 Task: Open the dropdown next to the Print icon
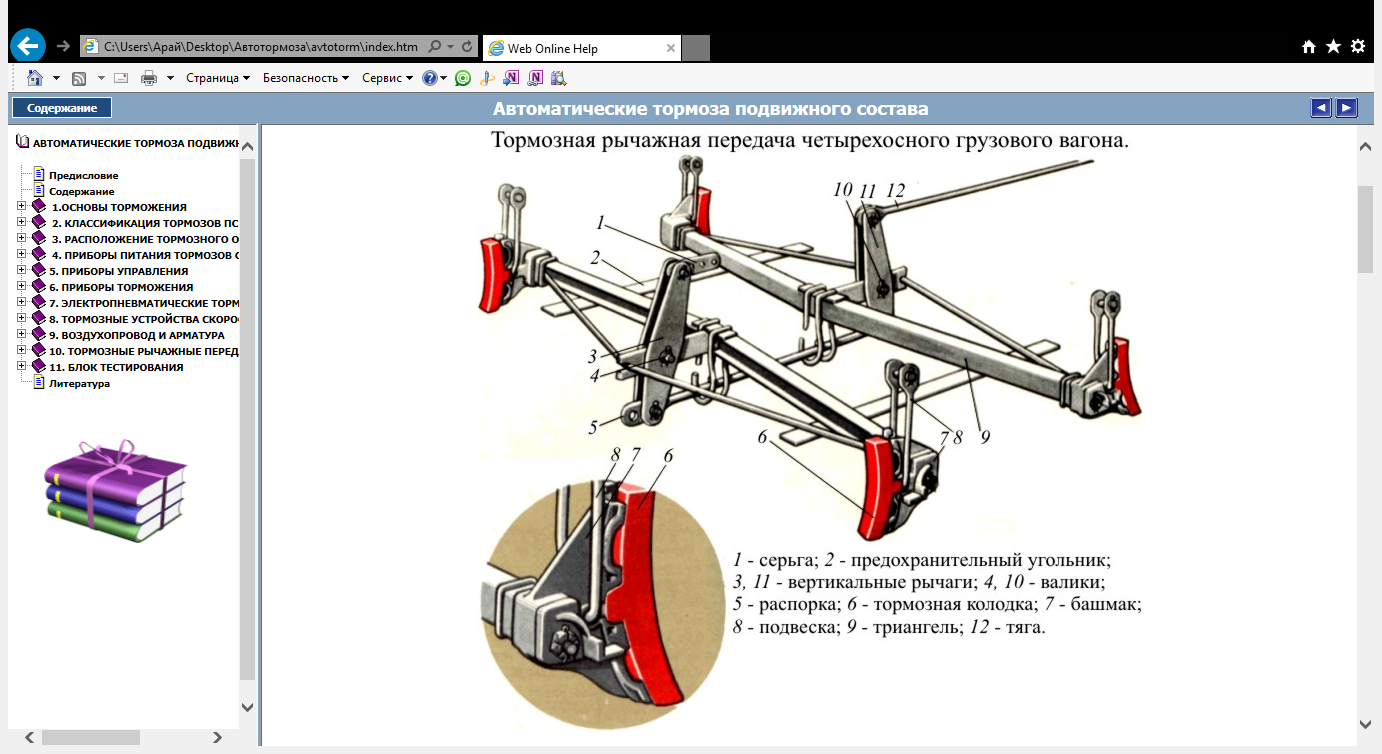click(170, 78)
